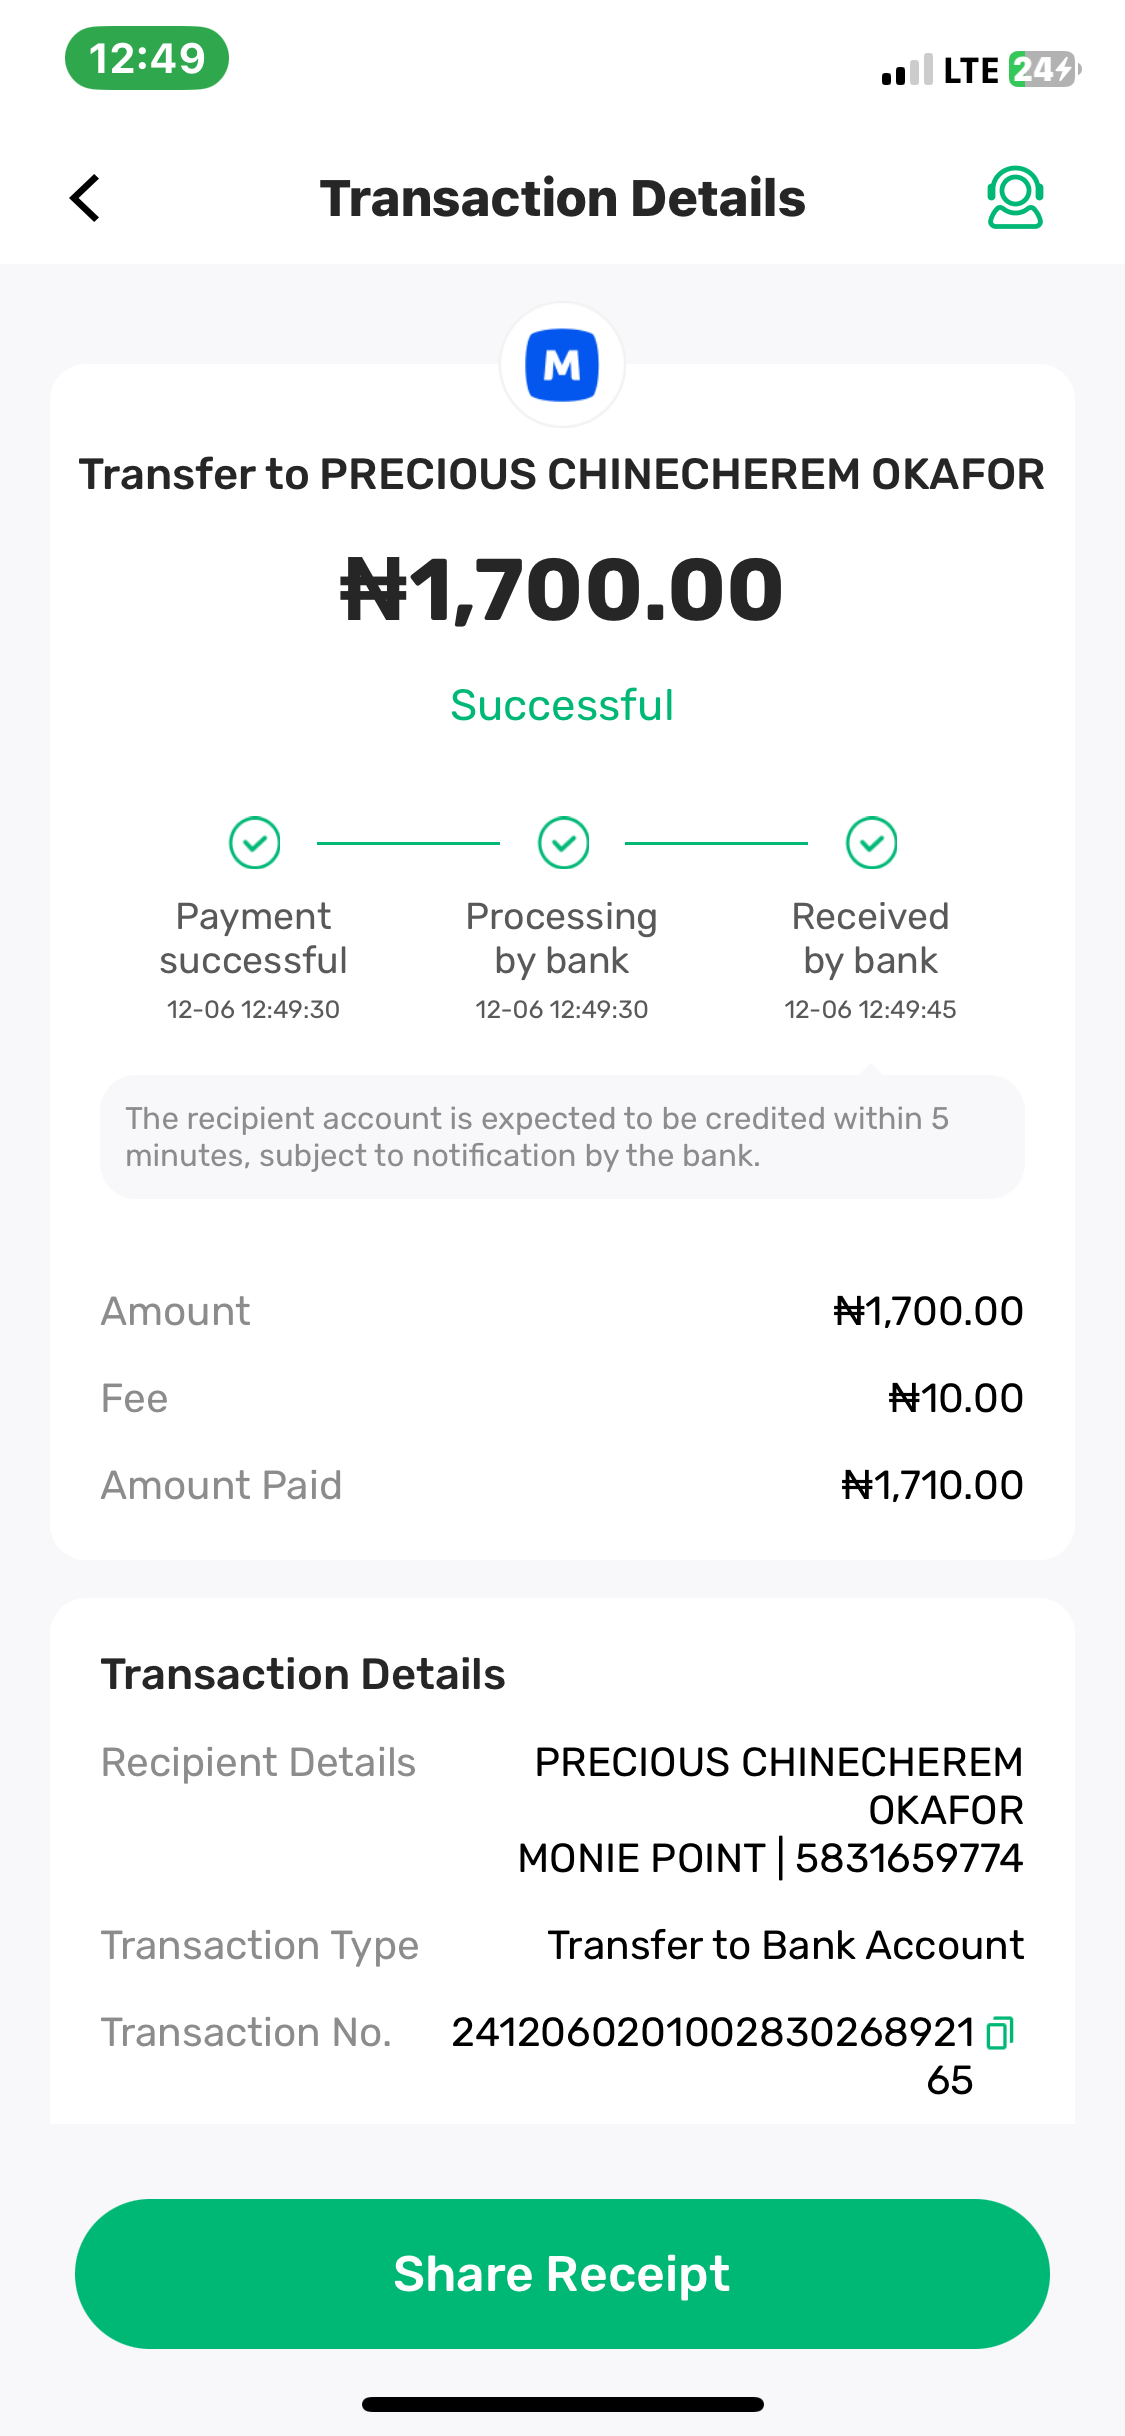1125x2436 pixels.
Task: Tap the green Successful status text
Action: click(x=562, y=705)
